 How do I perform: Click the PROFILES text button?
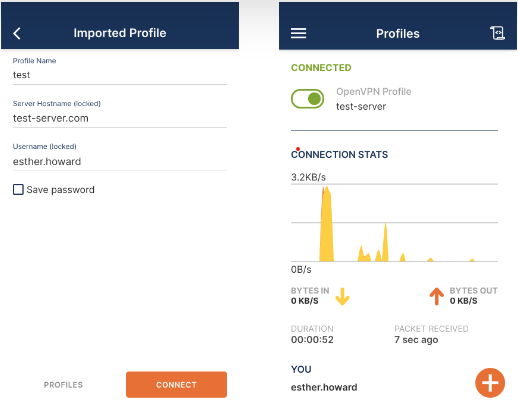point(63,385)
